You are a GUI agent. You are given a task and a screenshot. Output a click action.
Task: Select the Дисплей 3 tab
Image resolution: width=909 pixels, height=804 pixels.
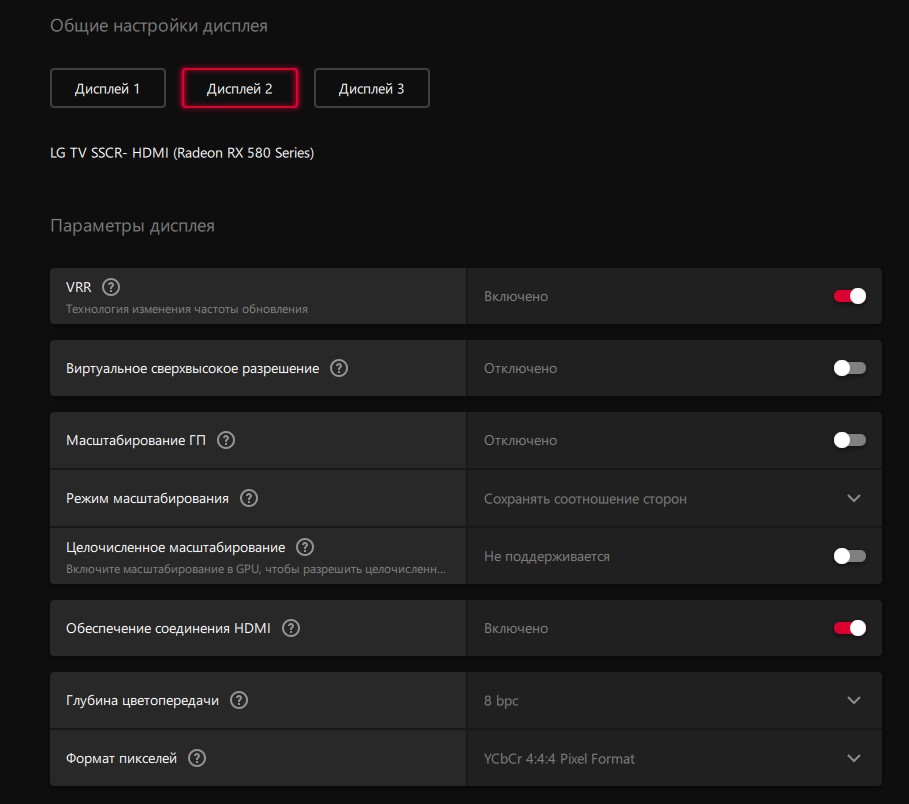(371, 88)
